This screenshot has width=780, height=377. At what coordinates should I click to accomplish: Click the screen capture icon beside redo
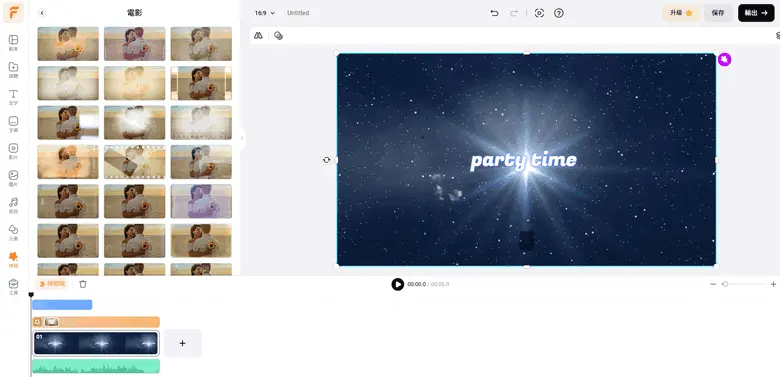[539, 13]
